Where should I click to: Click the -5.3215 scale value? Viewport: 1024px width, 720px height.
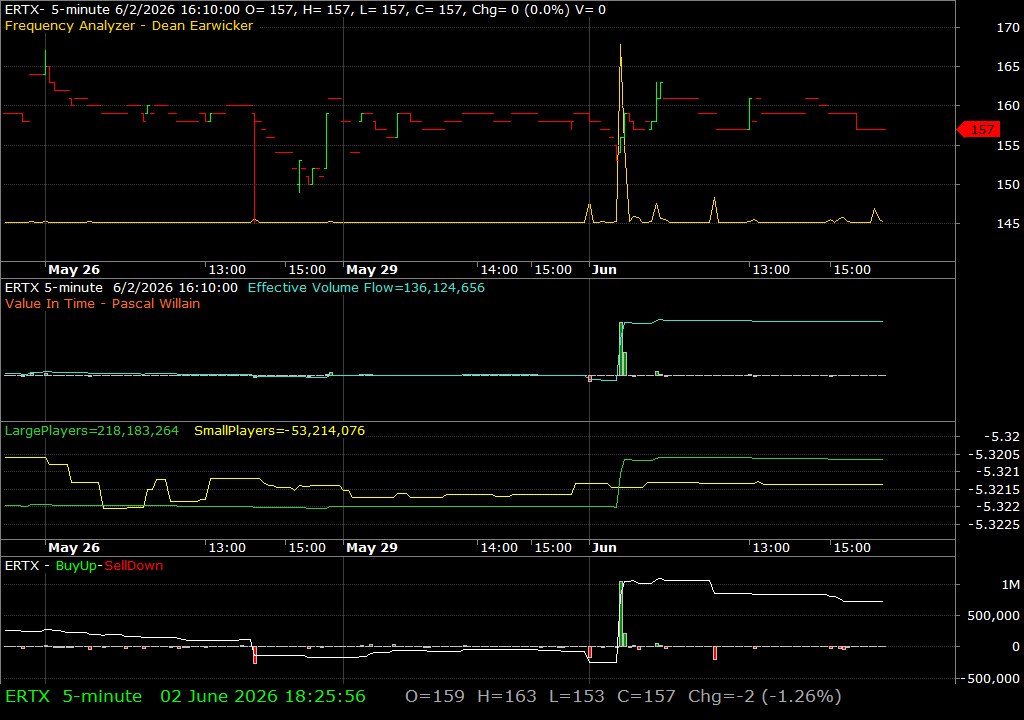(x=993, y=489)
